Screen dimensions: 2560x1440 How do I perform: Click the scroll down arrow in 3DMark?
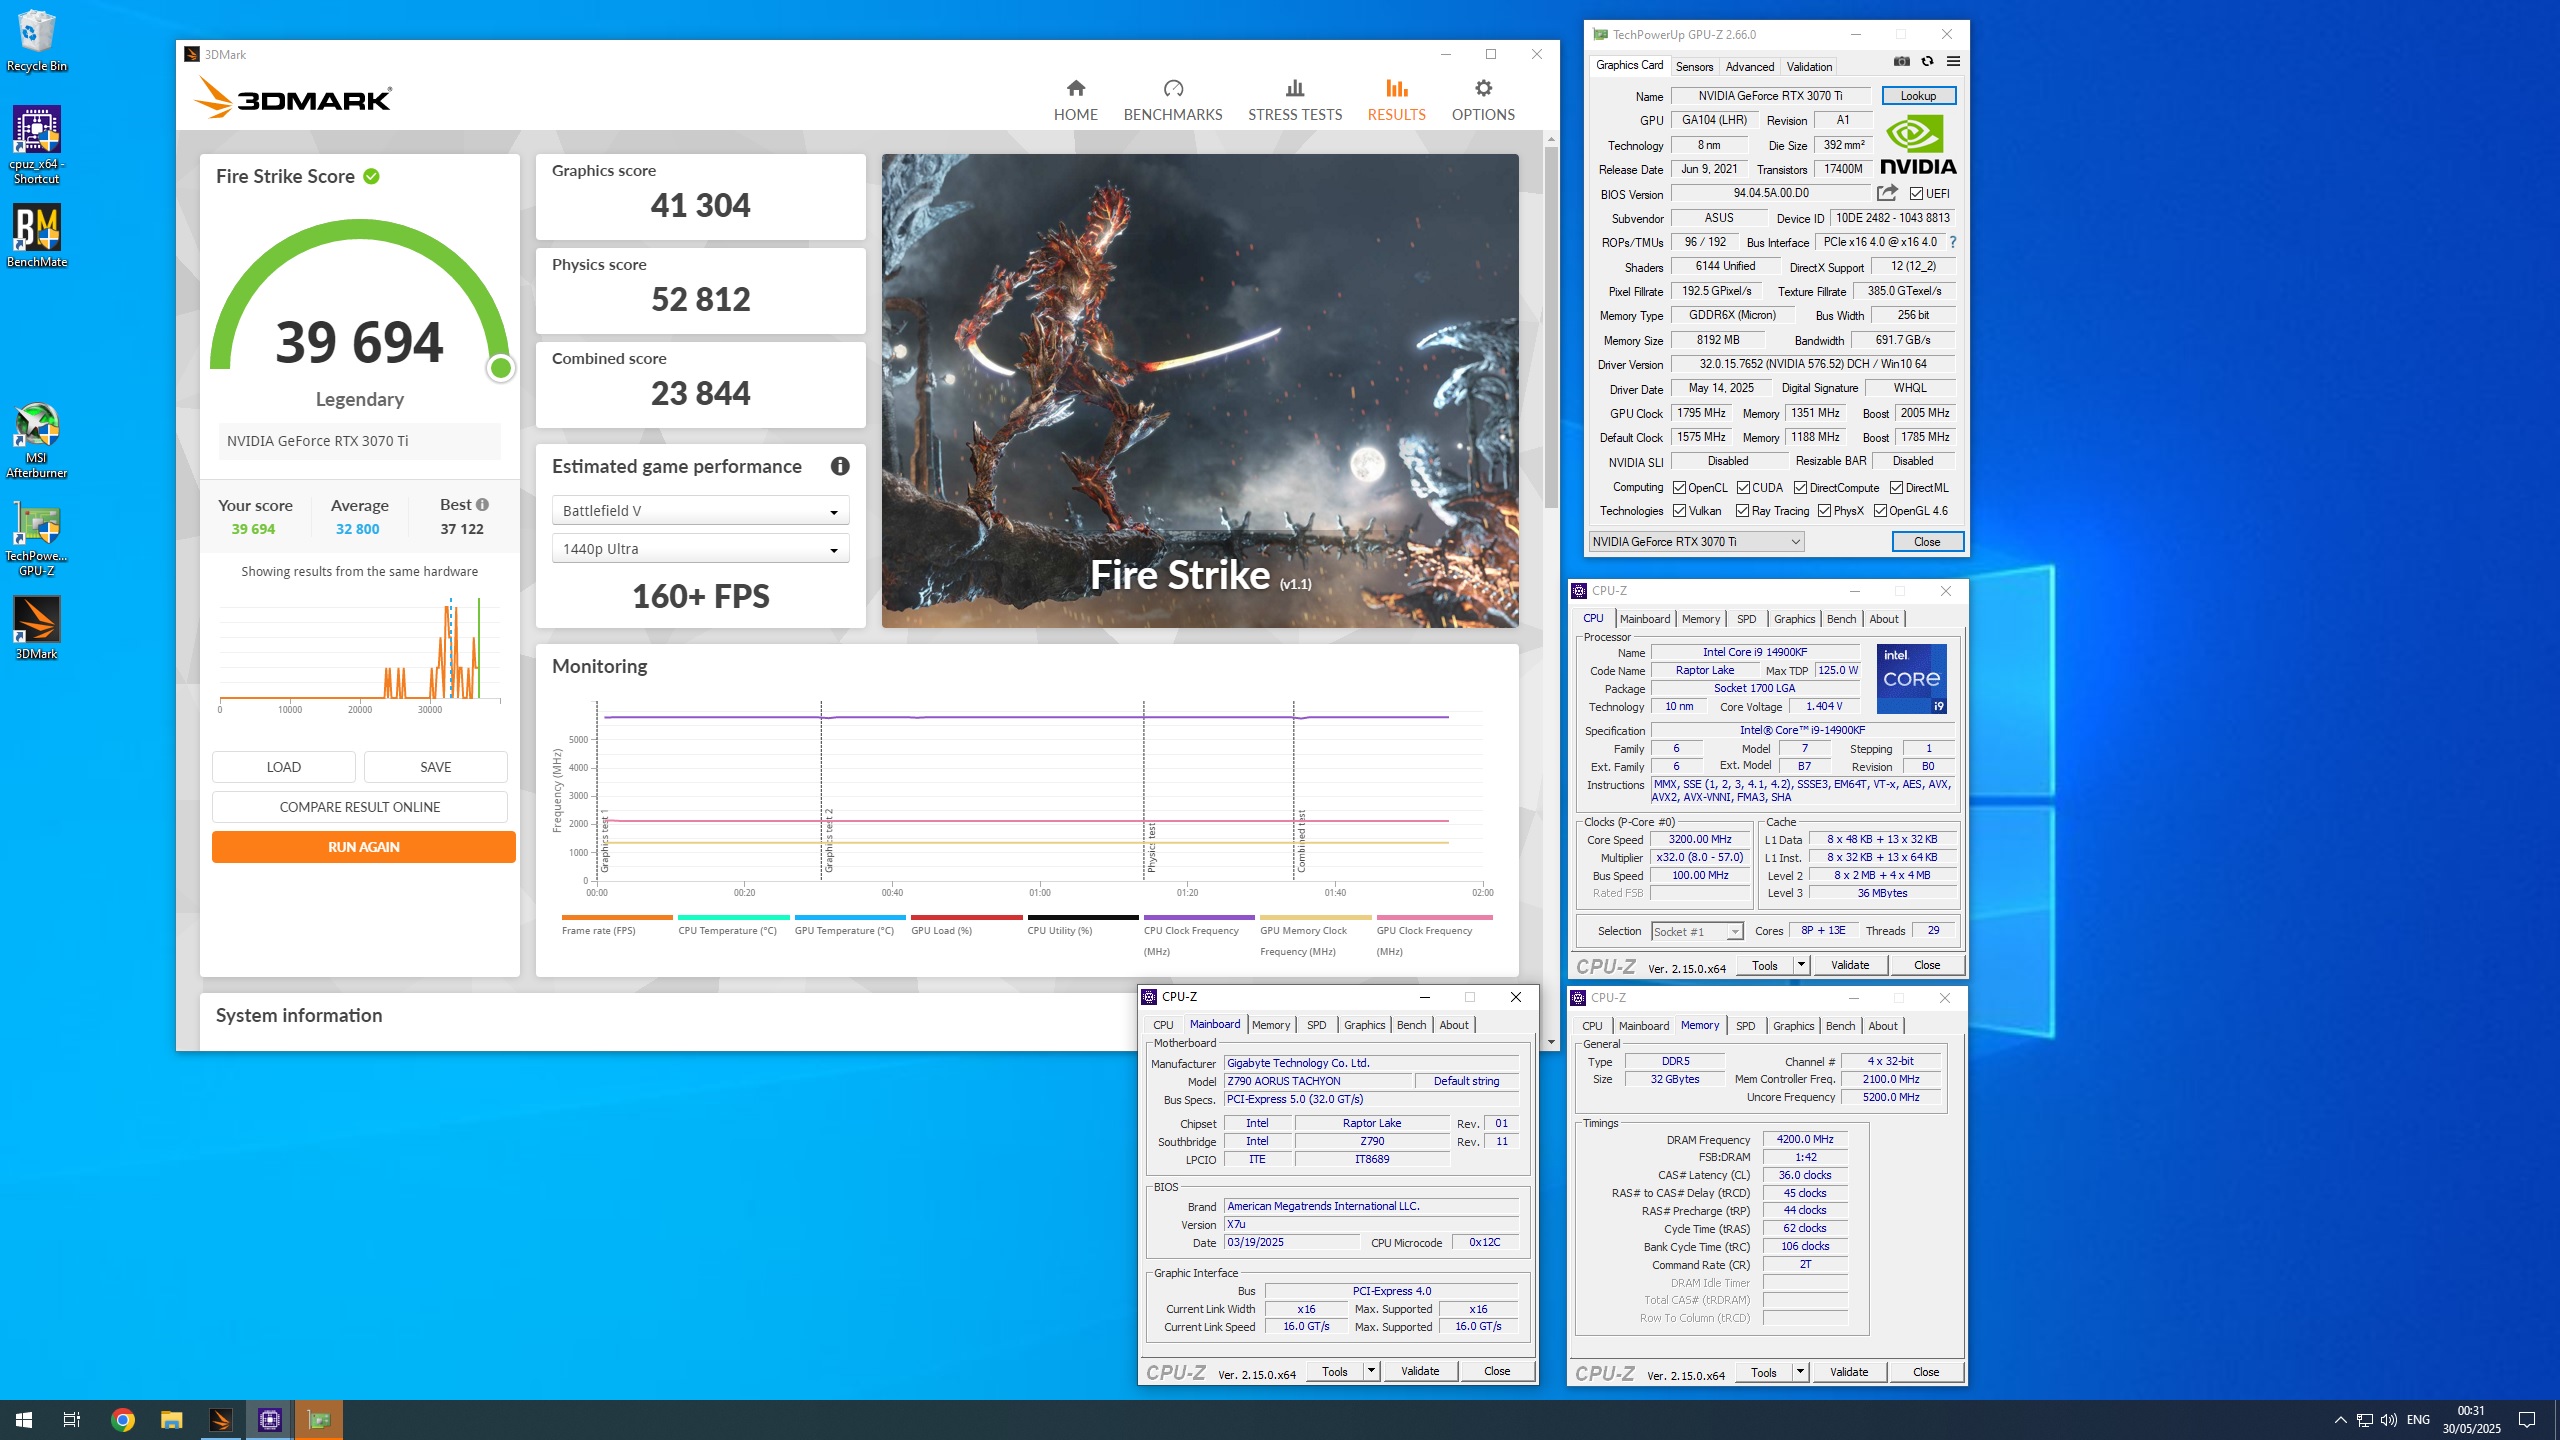1551,1042
